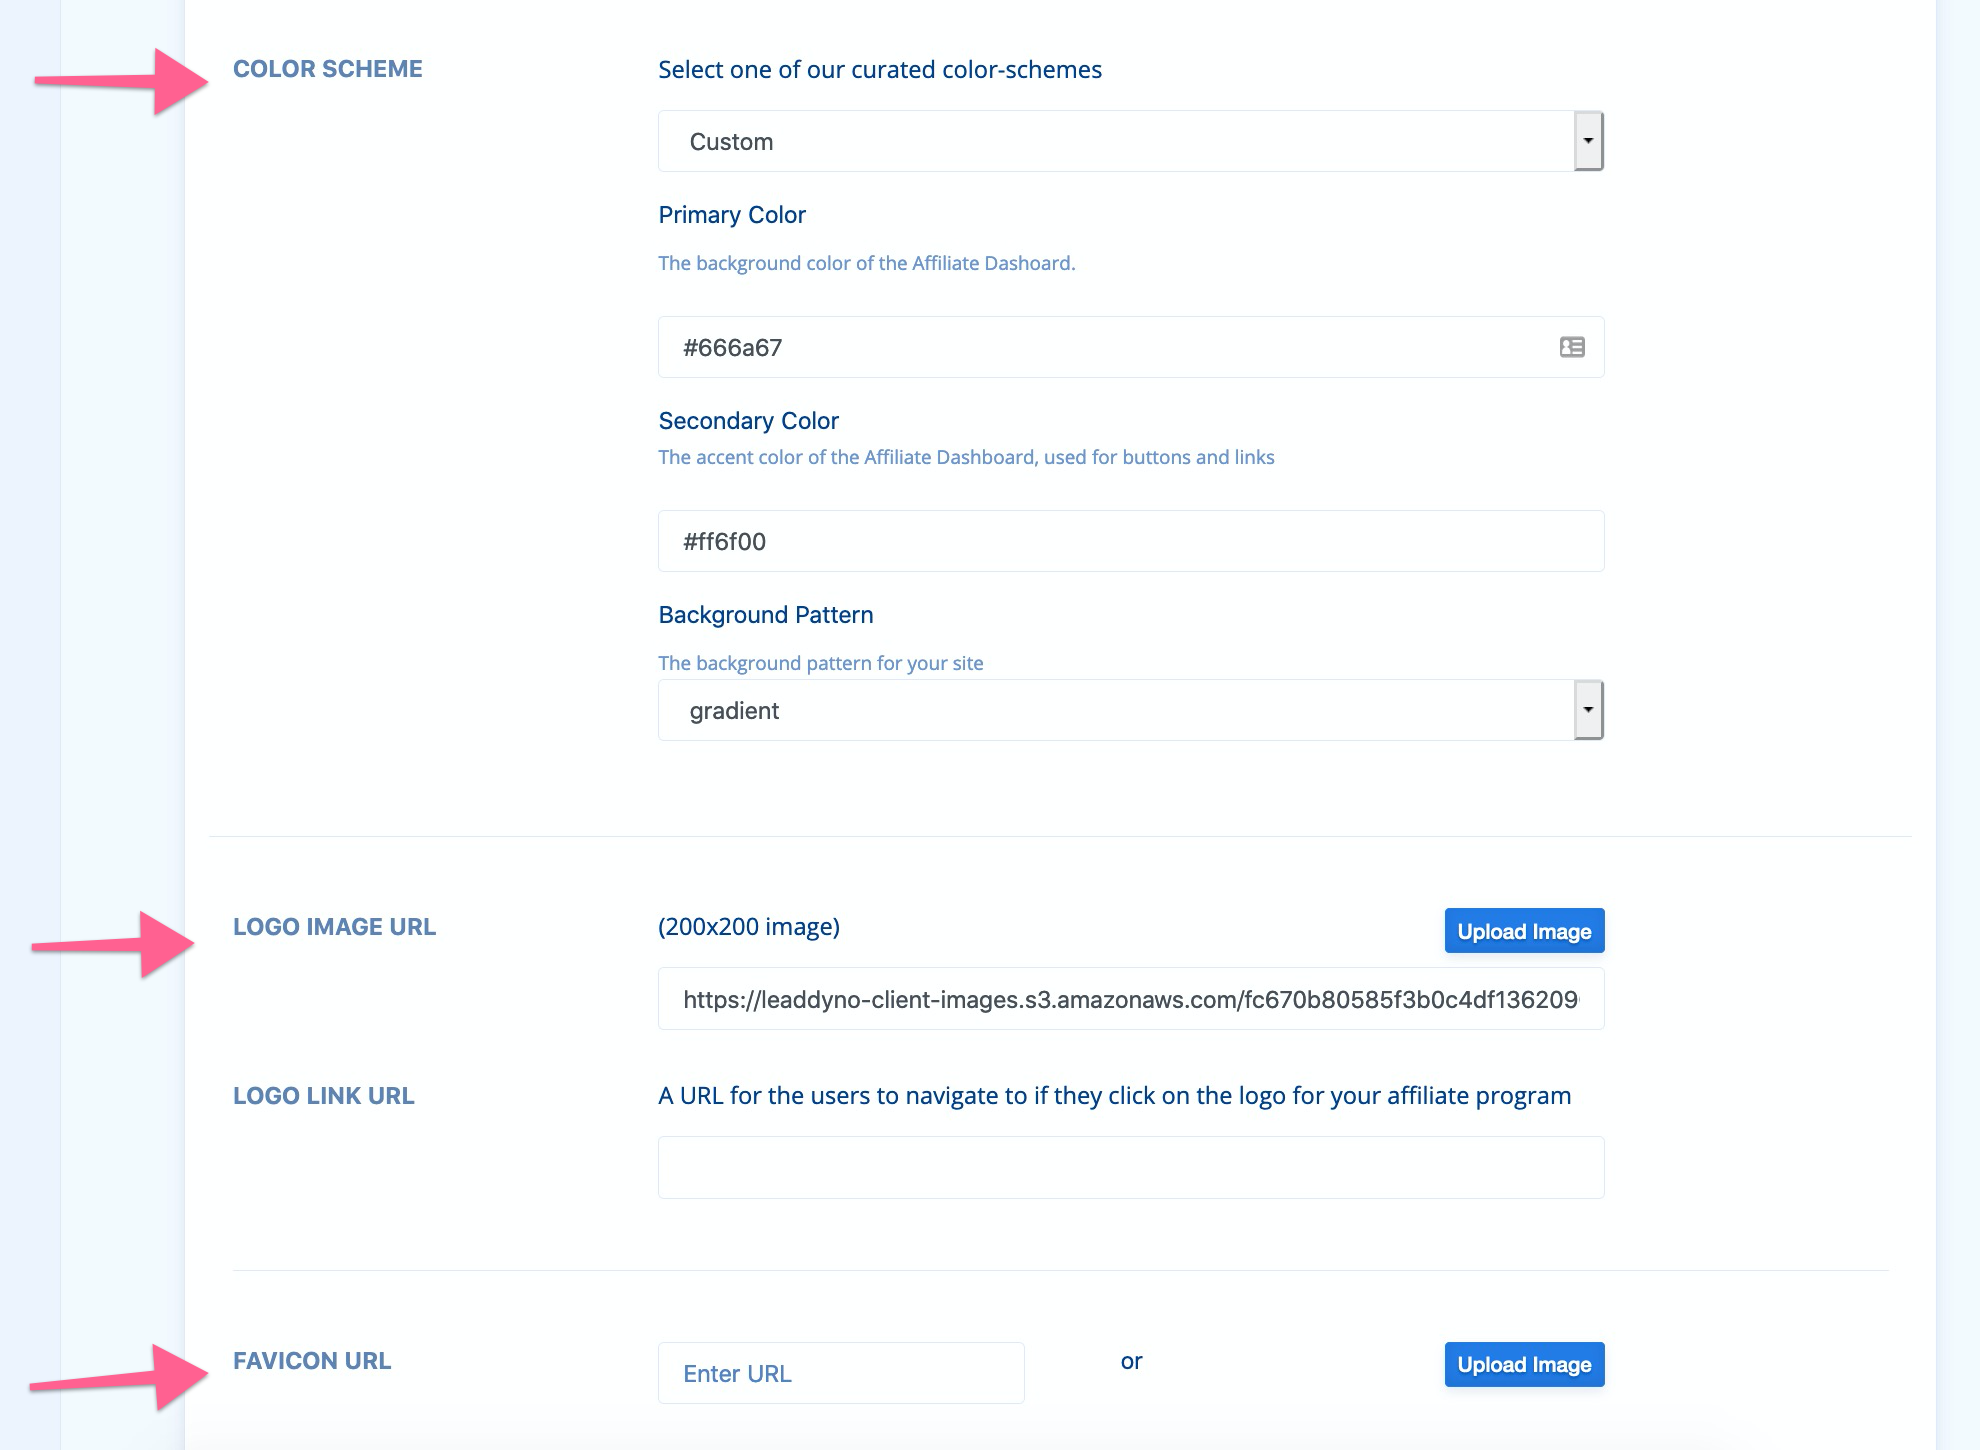Image resolution: width=1980 pixels, height=1450 pixels.
Task: Click Upload Image button for the favicon
Action: [x=1524, y=1364]
